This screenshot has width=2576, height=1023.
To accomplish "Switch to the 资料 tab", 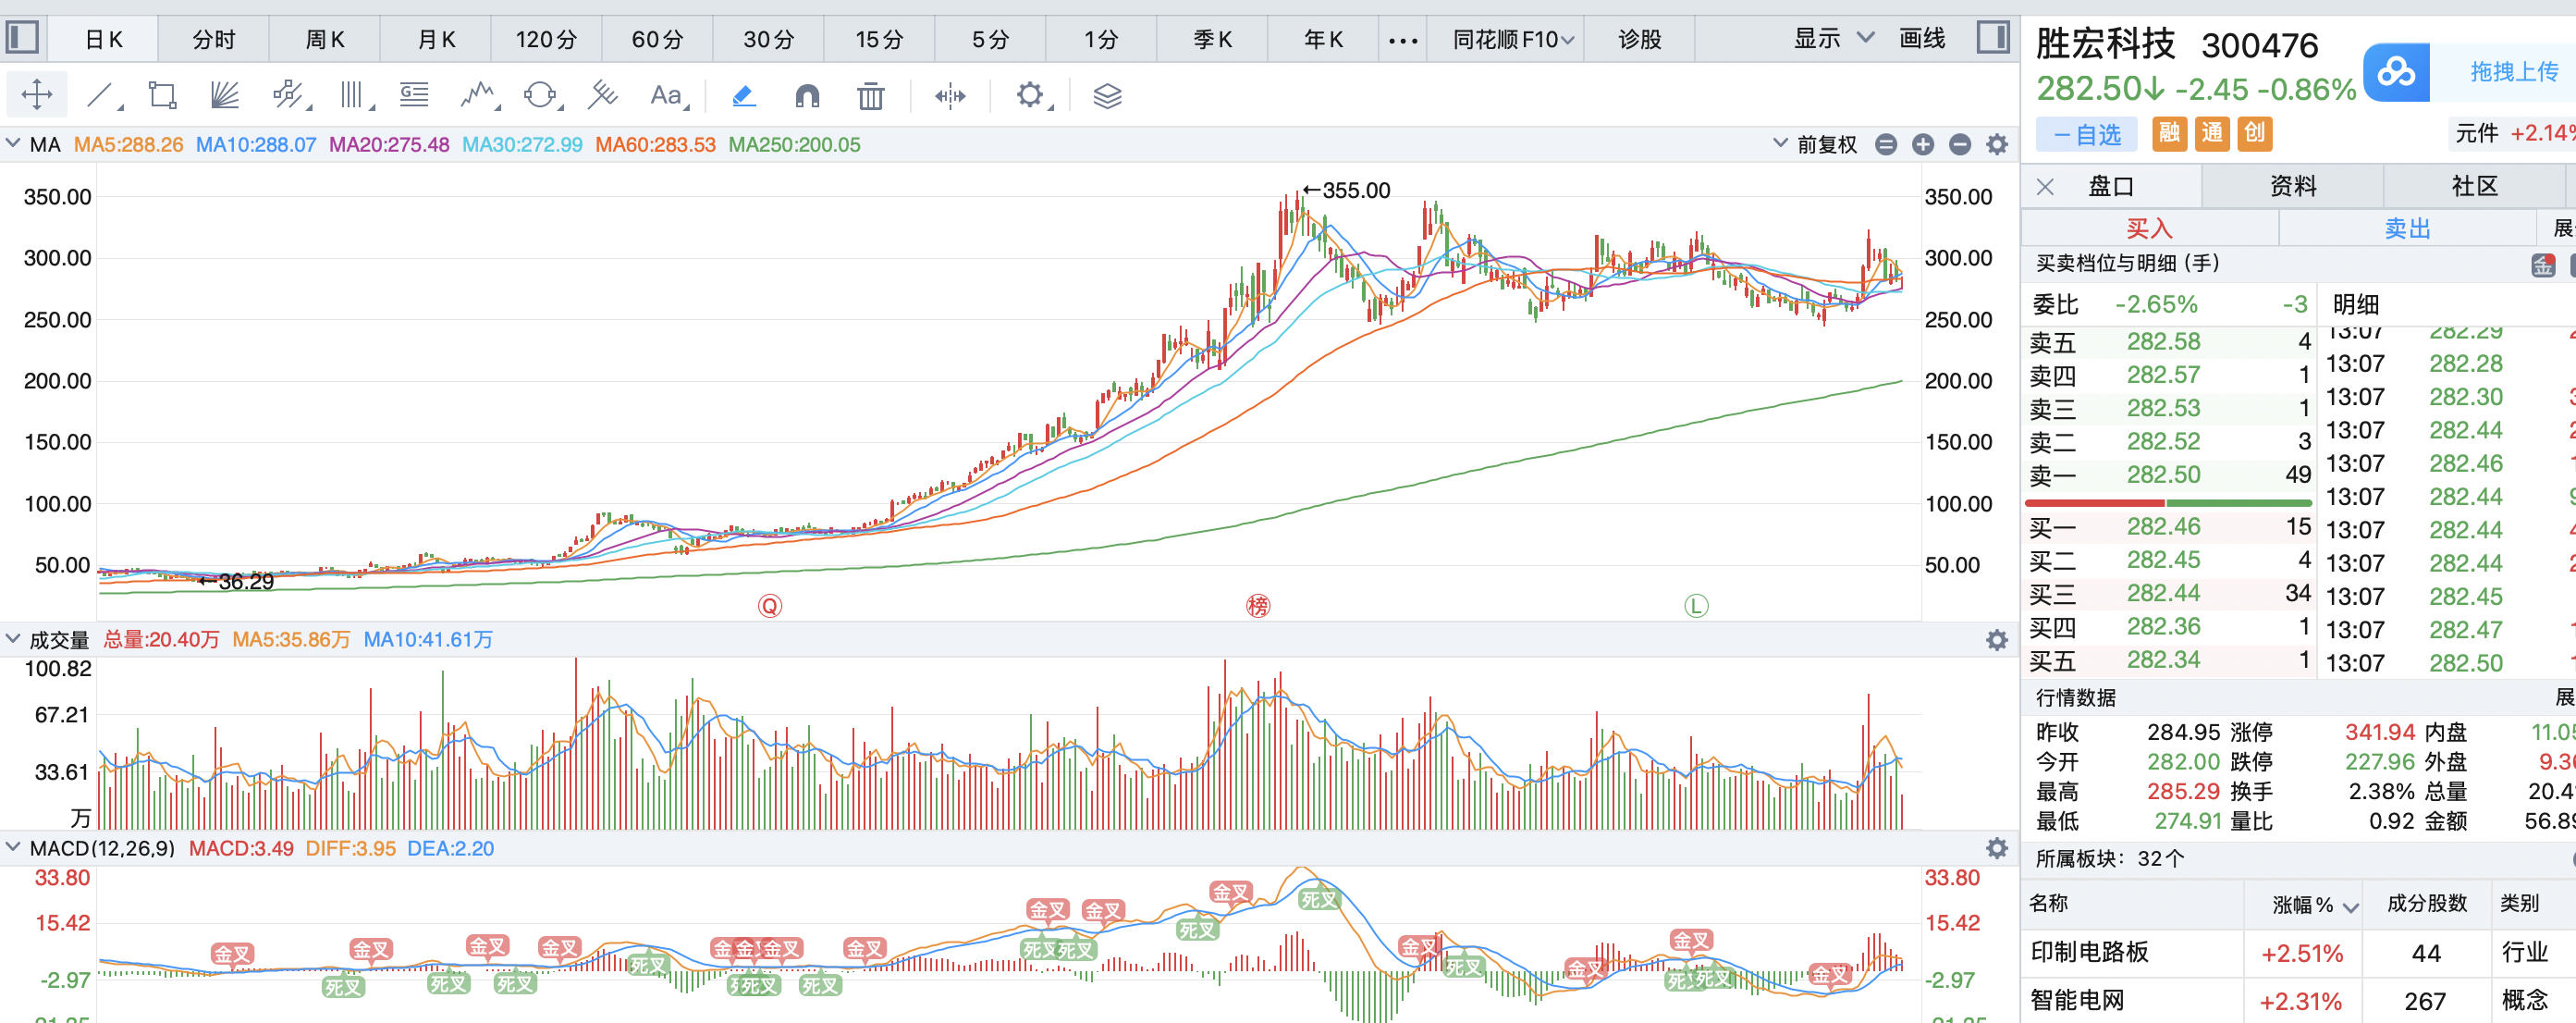I will click(x=2292, y=186).
